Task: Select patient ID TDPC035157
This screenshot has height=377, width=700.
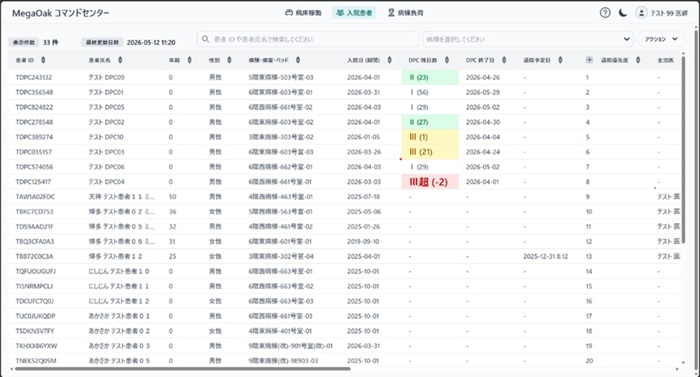Action: tap(33, 152)
